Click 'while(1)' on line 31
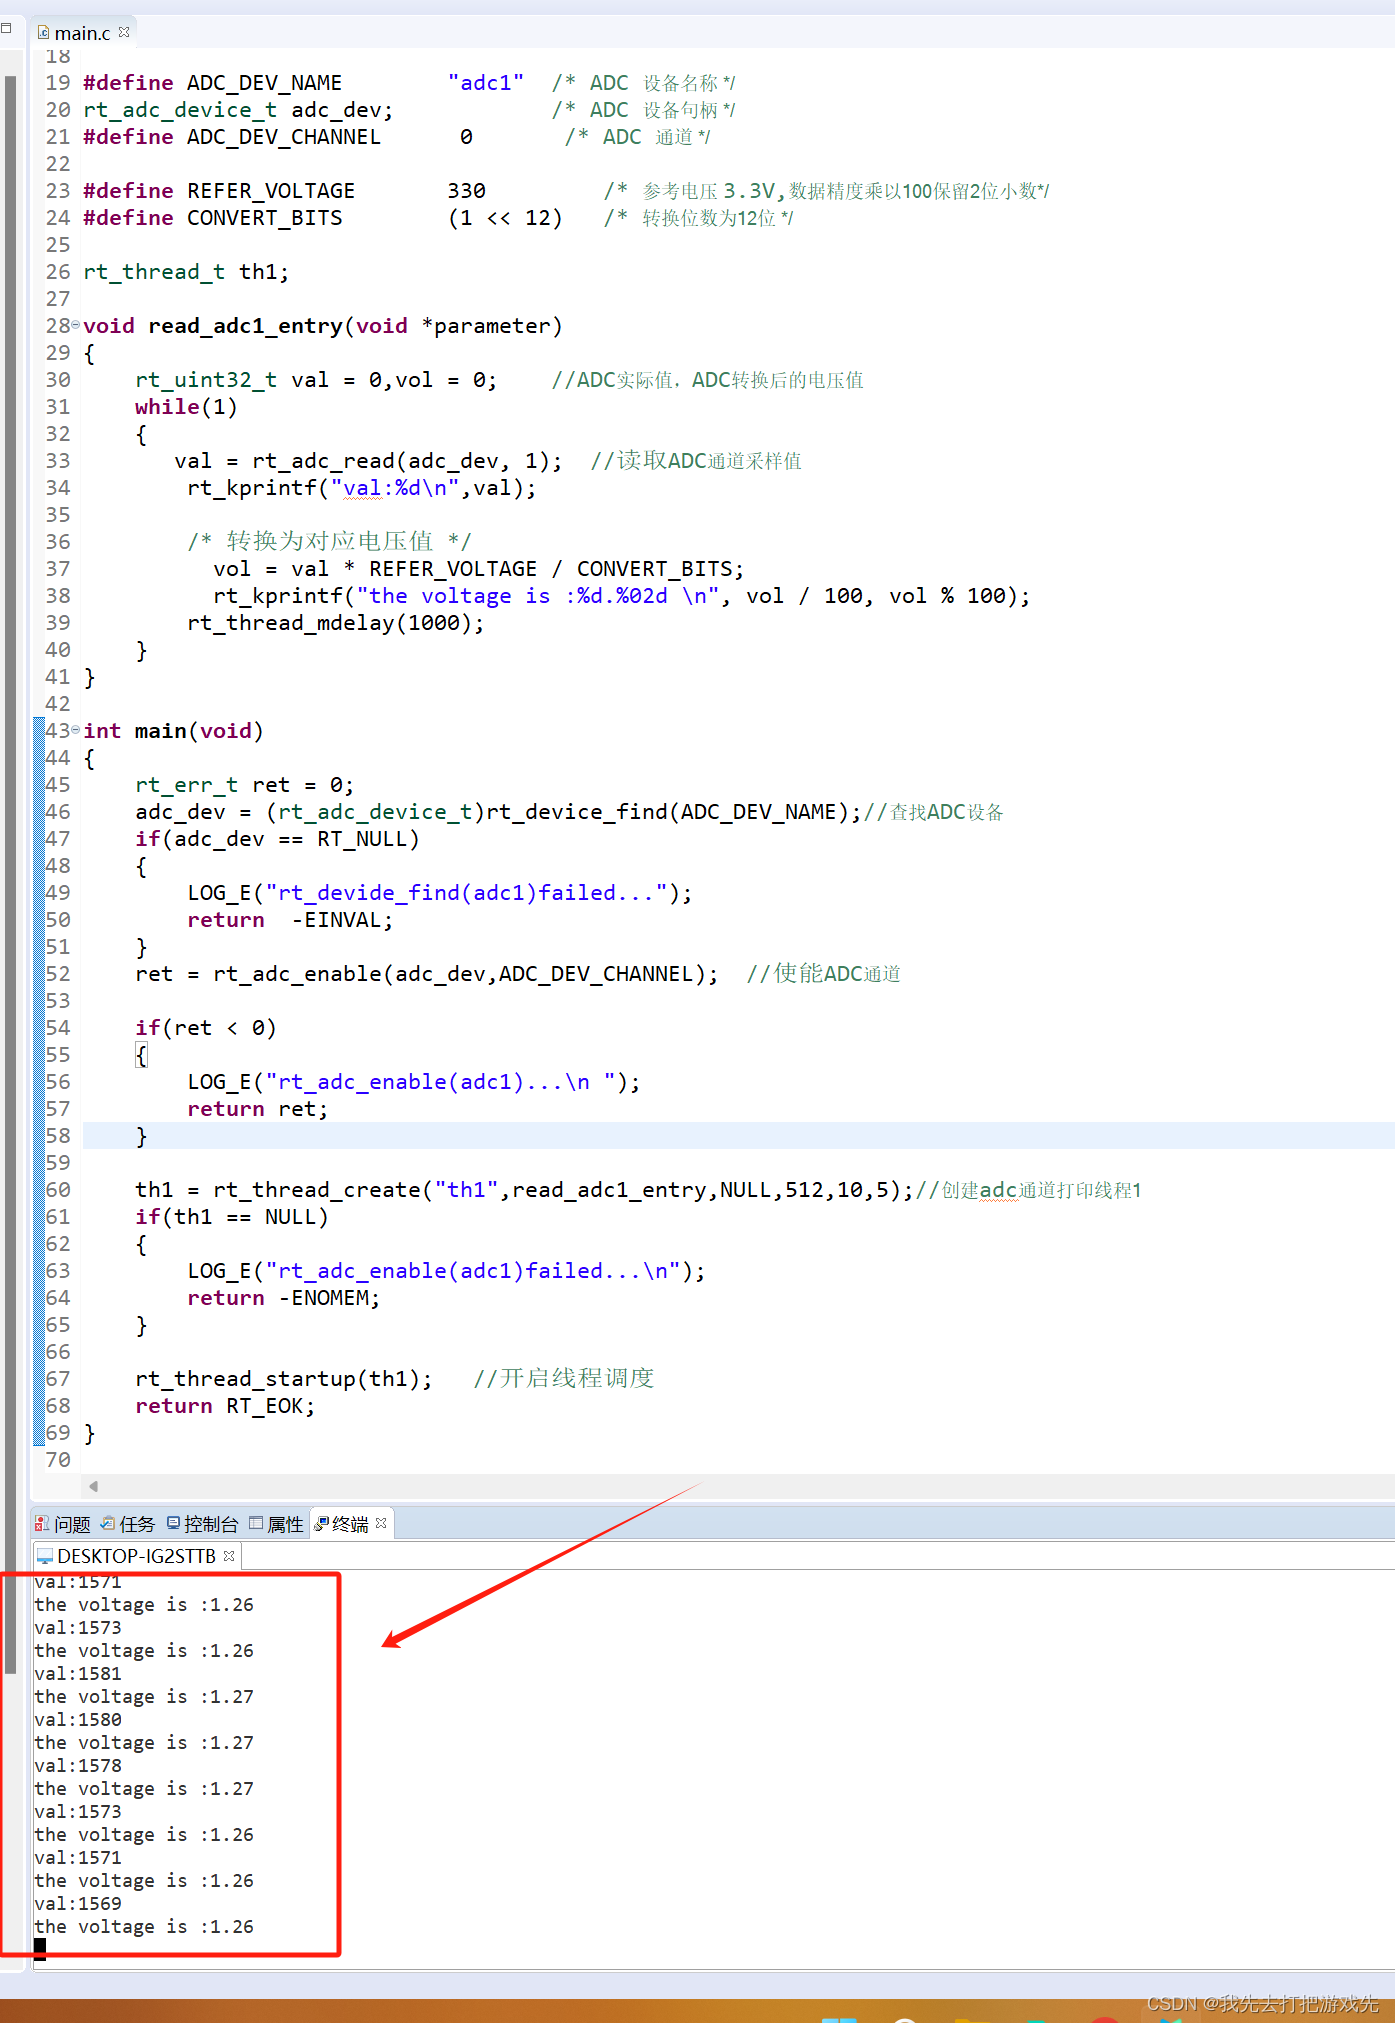The width and height of the screenshot is (1395, 2023). [186, 407]
